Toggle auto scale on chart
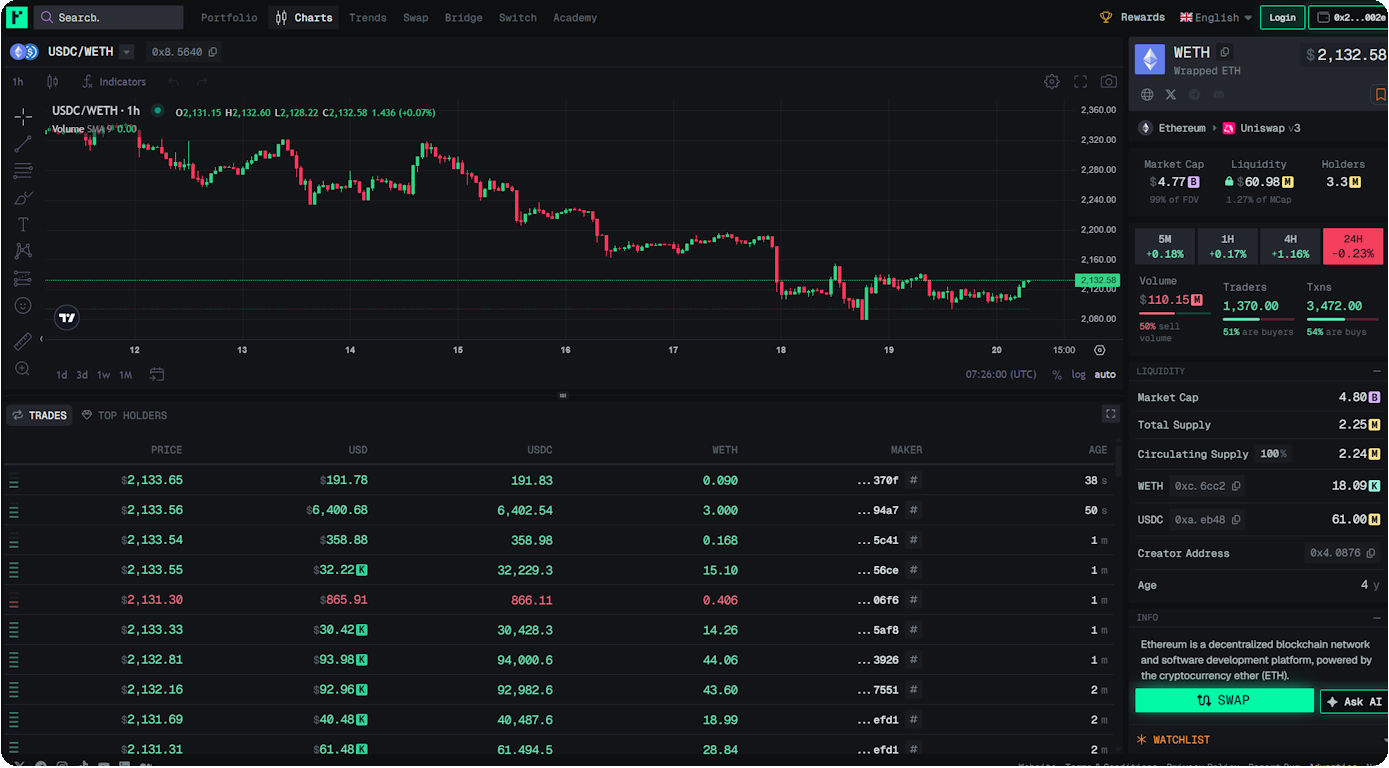The width and height of the screenshot is (1389, 768). (1105, 375)
